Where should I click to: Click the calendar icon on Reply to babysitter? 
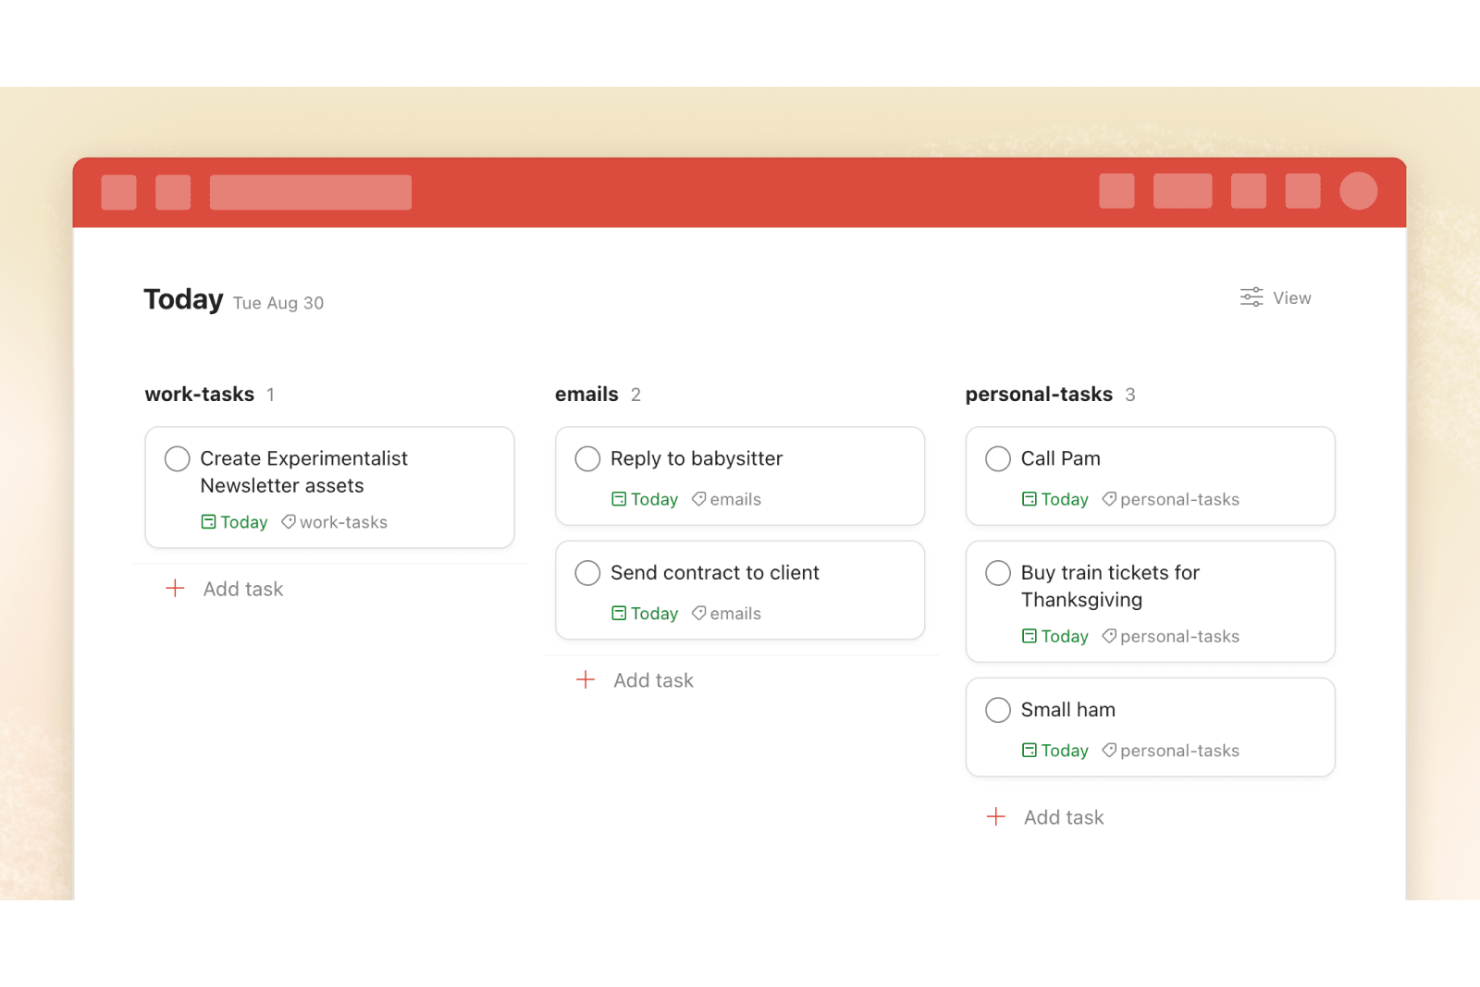pyautogui.click(x=620, y=499)
